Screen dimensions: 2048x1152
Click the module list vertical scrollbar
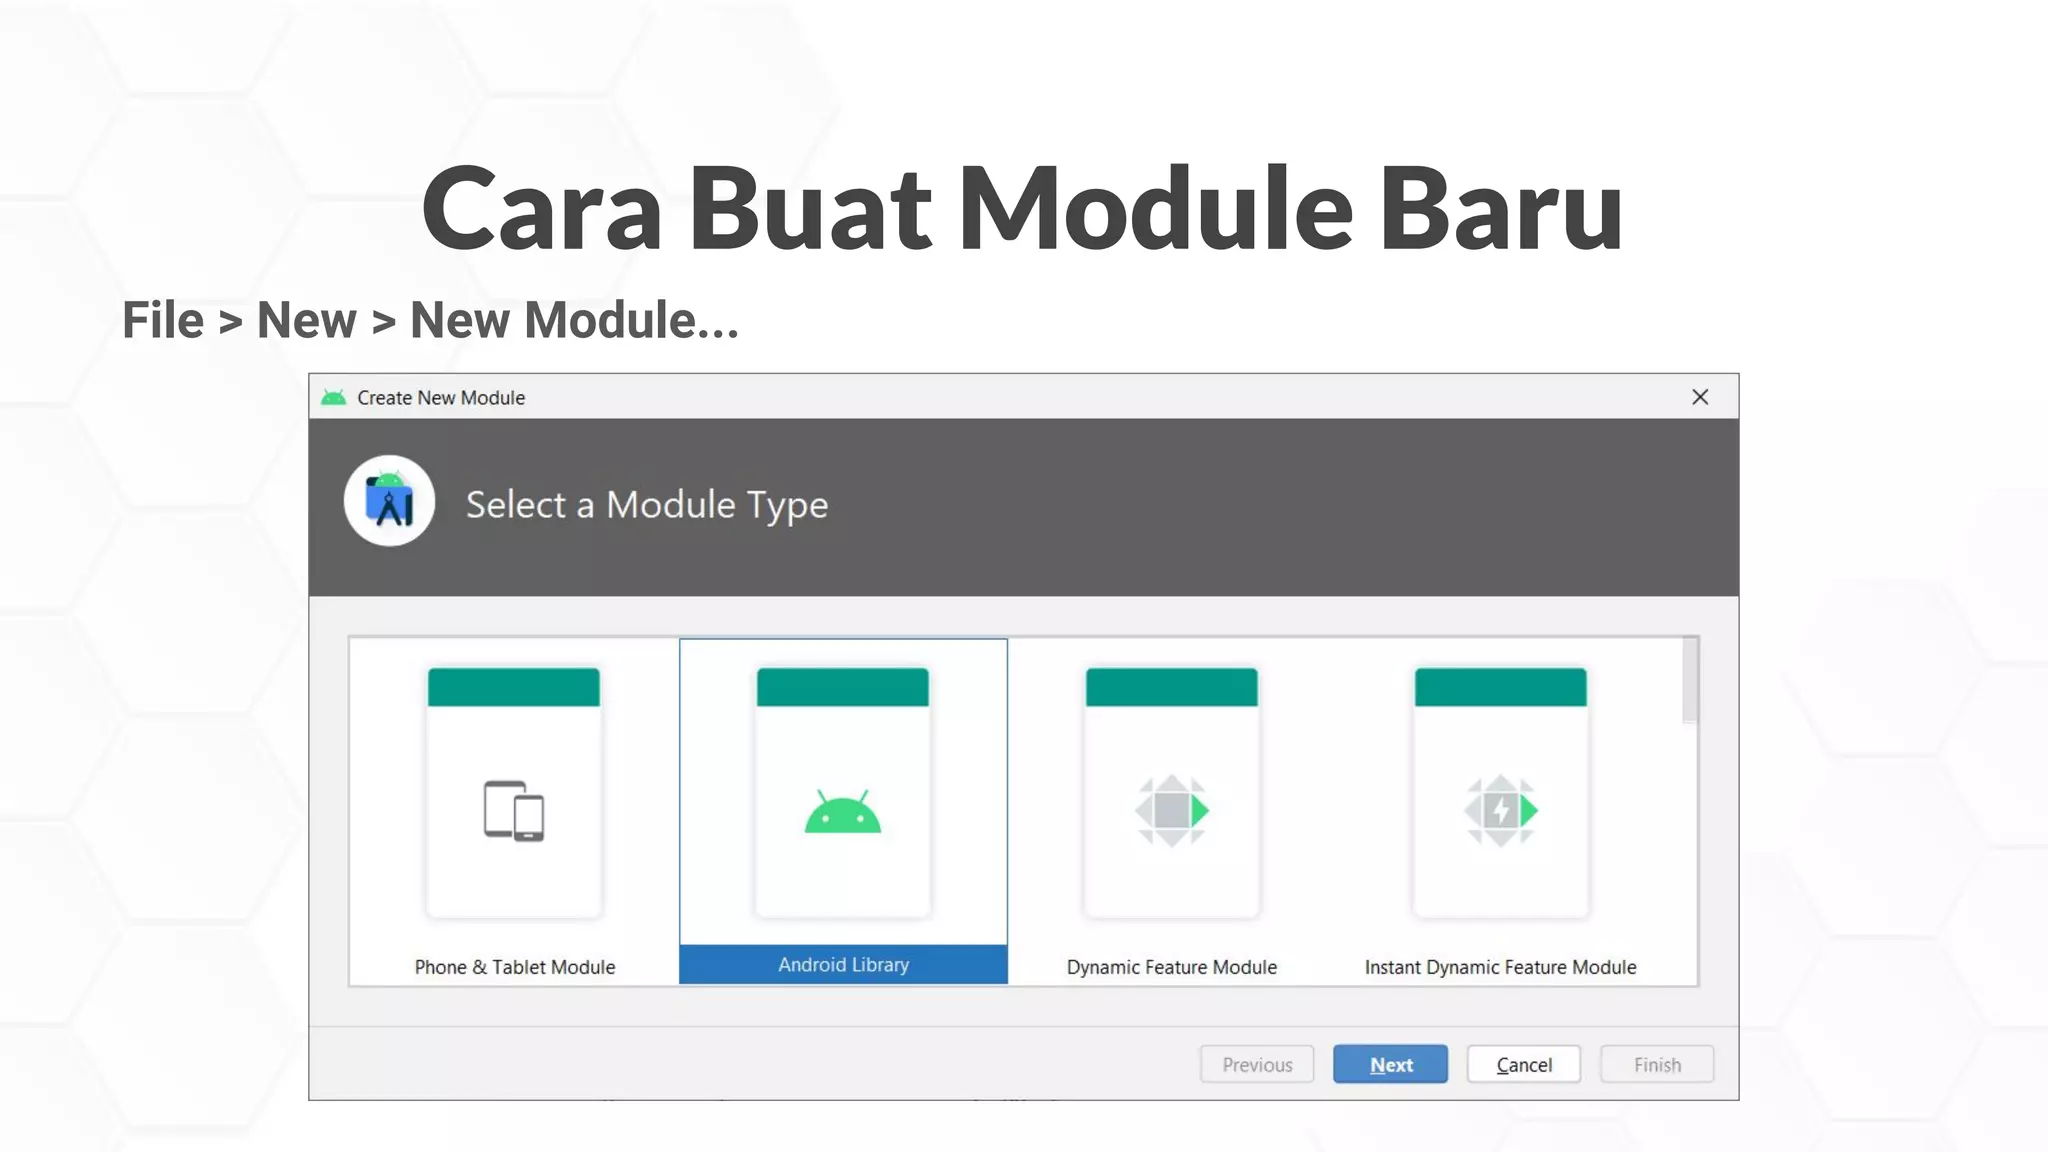pos(1690,680)
